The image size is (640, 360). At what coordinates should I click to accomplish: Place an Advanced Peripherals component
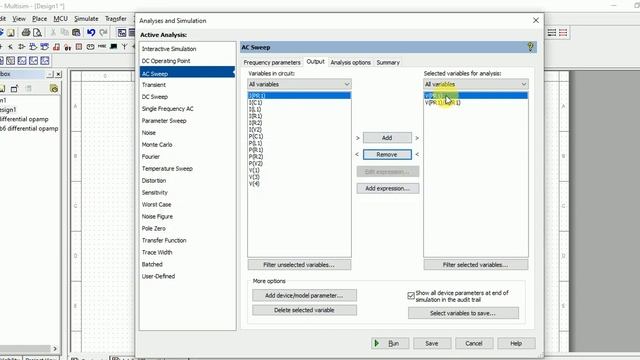[x=113, y=47]
